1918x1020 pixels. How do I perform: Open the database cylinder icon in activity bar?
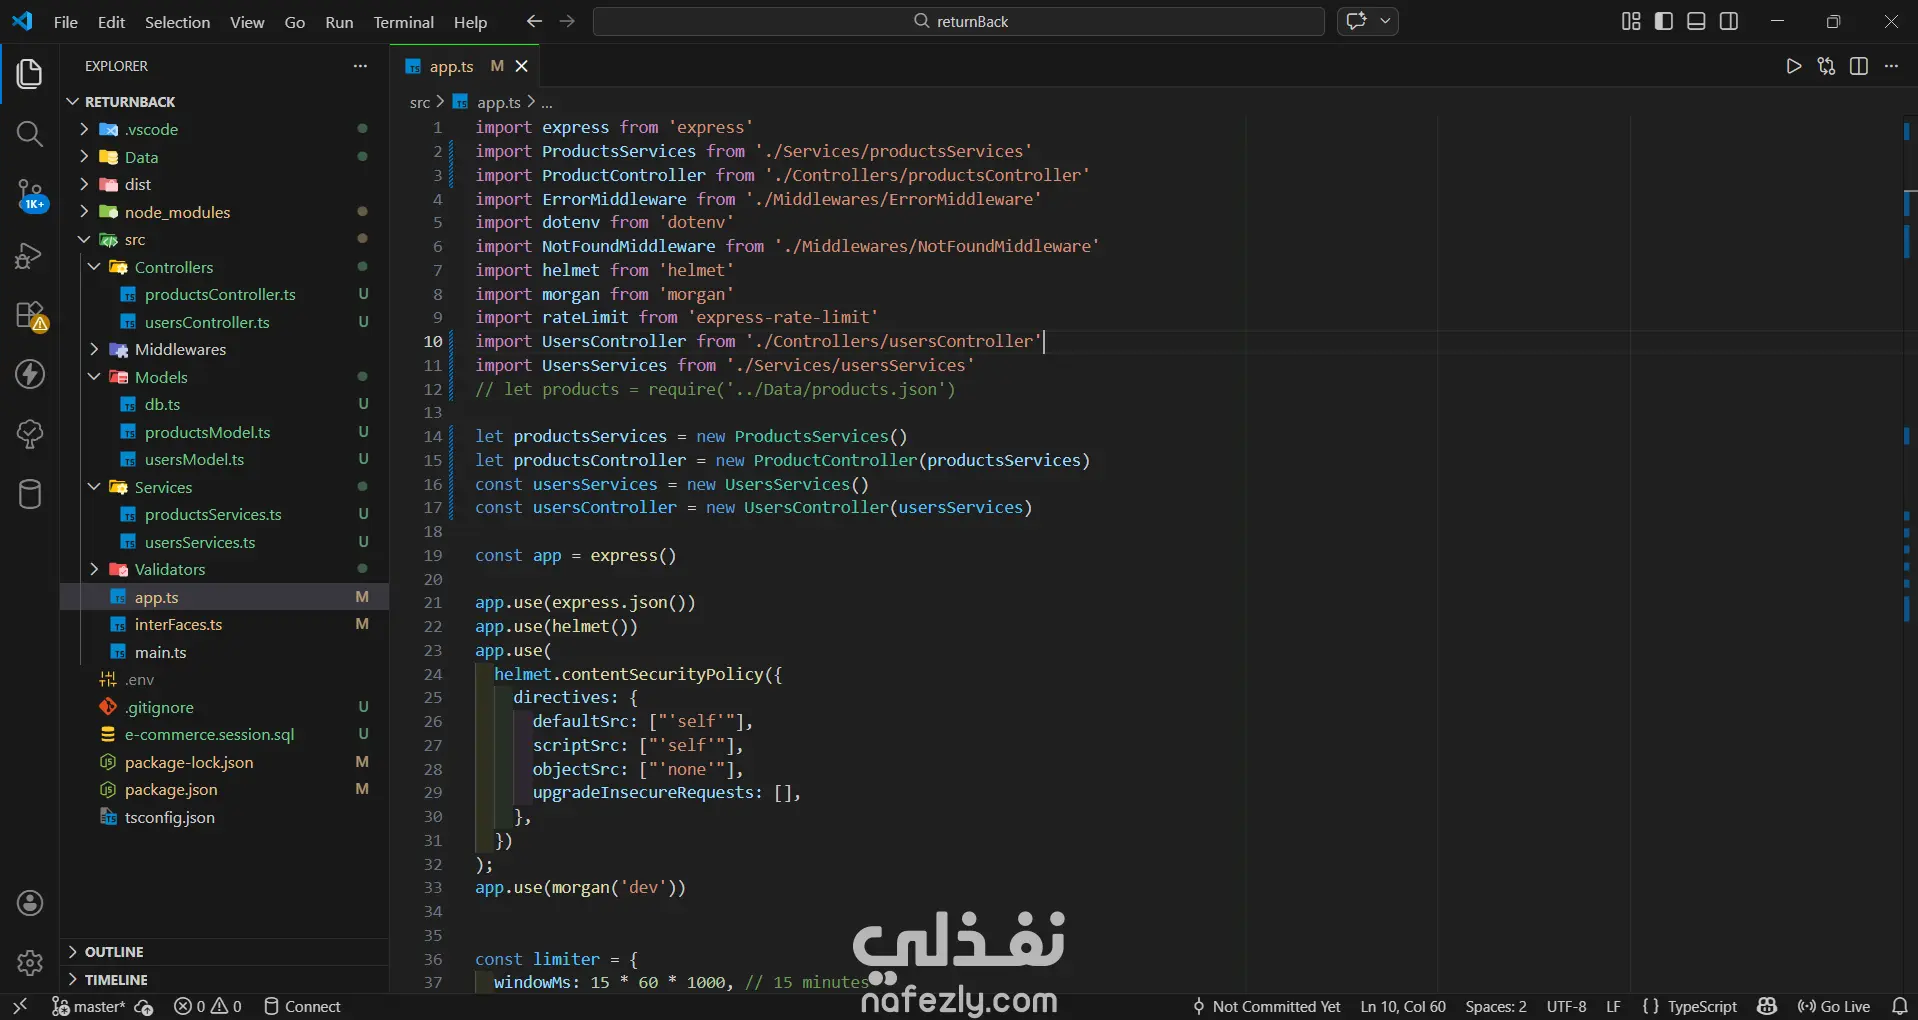[30, 494]
